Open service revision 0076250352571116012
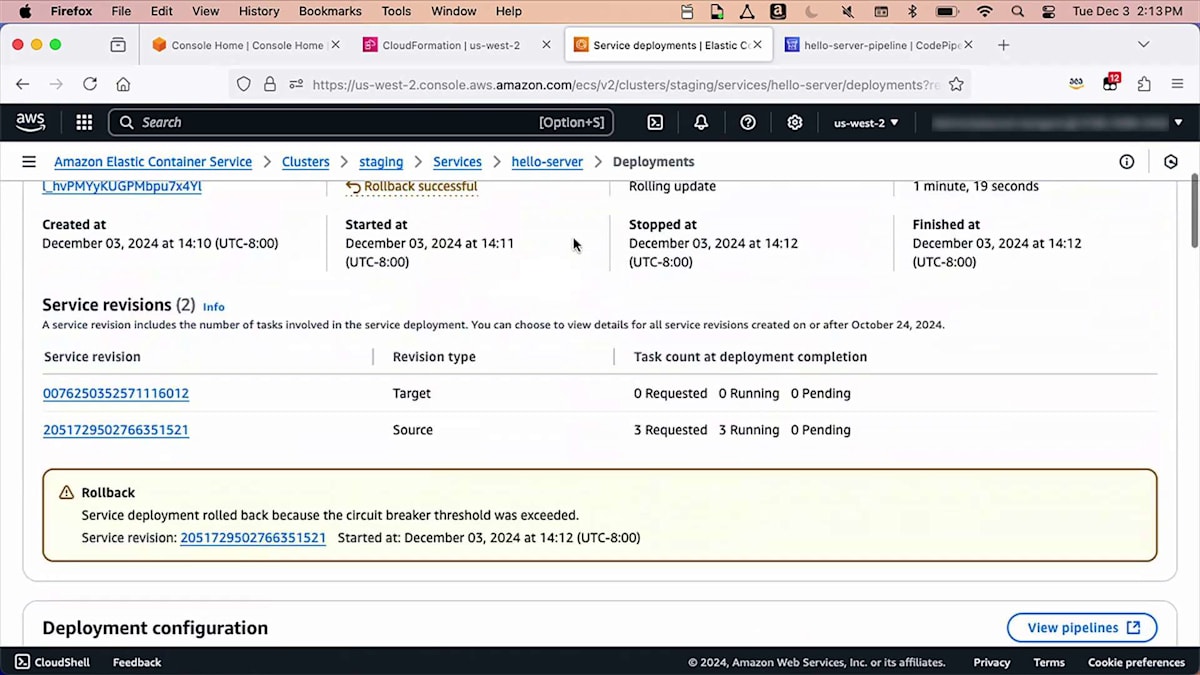1200x675 pixels. point(116,393)
